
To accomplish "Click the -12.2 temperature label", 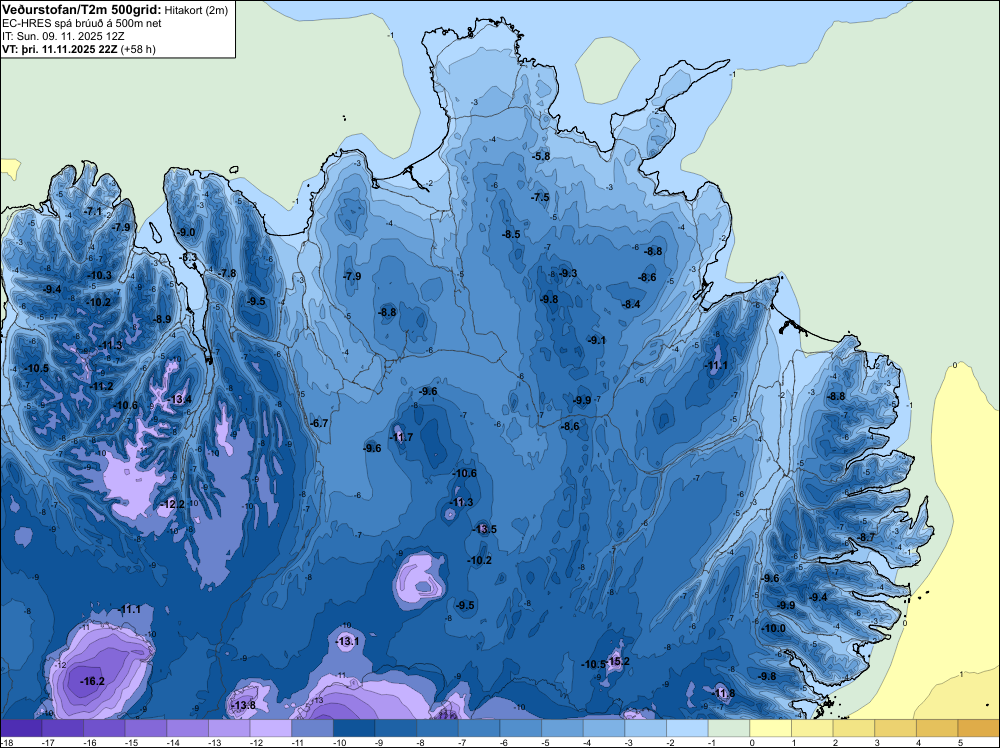I will coord(173,504).
